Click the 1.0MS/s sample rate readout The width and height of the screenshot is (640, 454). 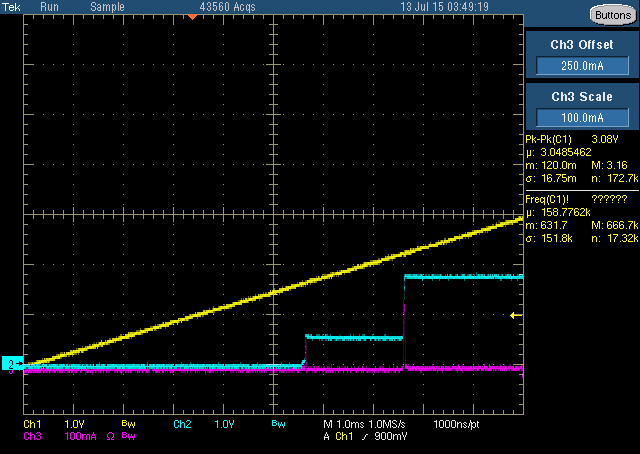[x=387, y=424]
